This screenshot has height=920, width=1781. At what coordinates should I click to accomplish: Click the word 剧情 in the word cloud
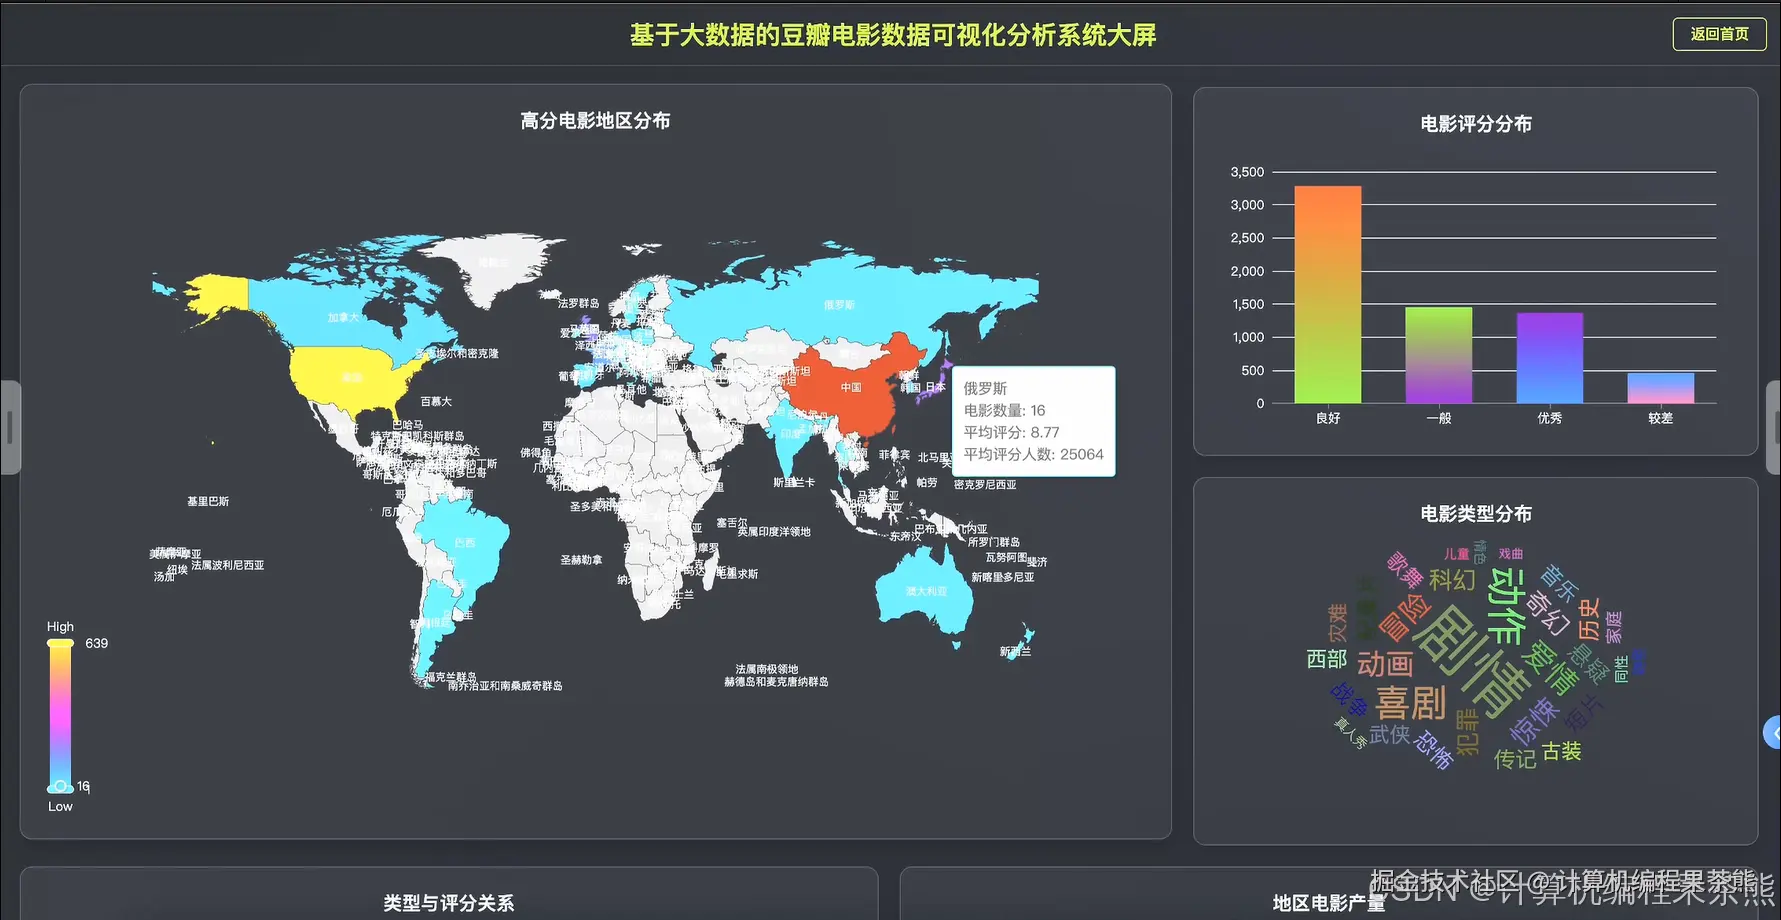point(1470,662)
